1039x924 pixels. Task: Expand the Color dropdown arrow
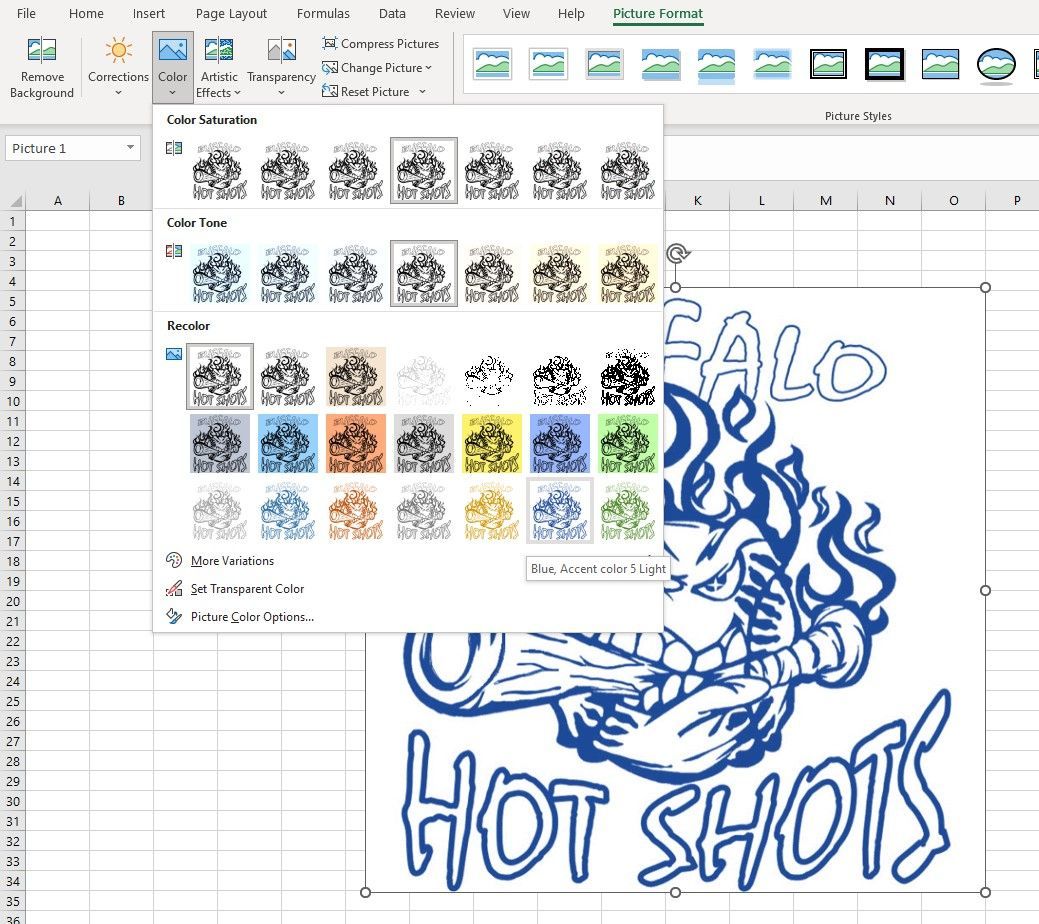[x=172, y=93]
